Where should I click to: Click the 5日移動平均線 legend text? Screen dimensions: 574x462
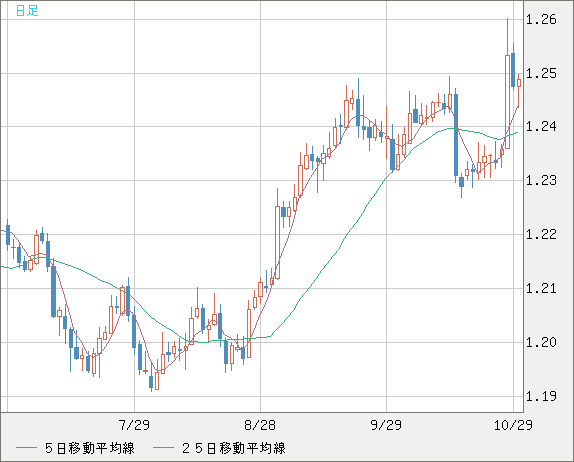[x=90, y=448]
